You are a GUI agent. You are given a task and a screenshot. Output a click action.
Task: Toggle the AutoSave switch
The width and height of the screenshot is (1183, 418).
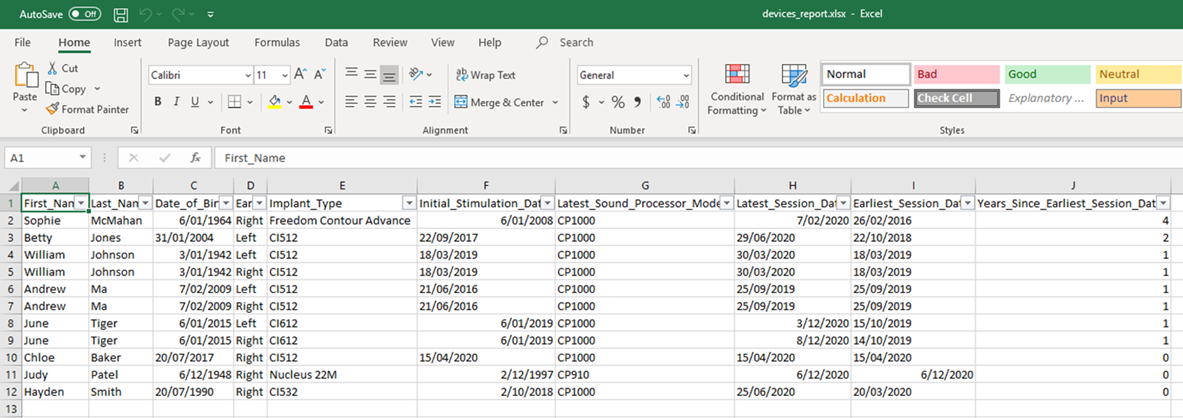tap(84, 15)
